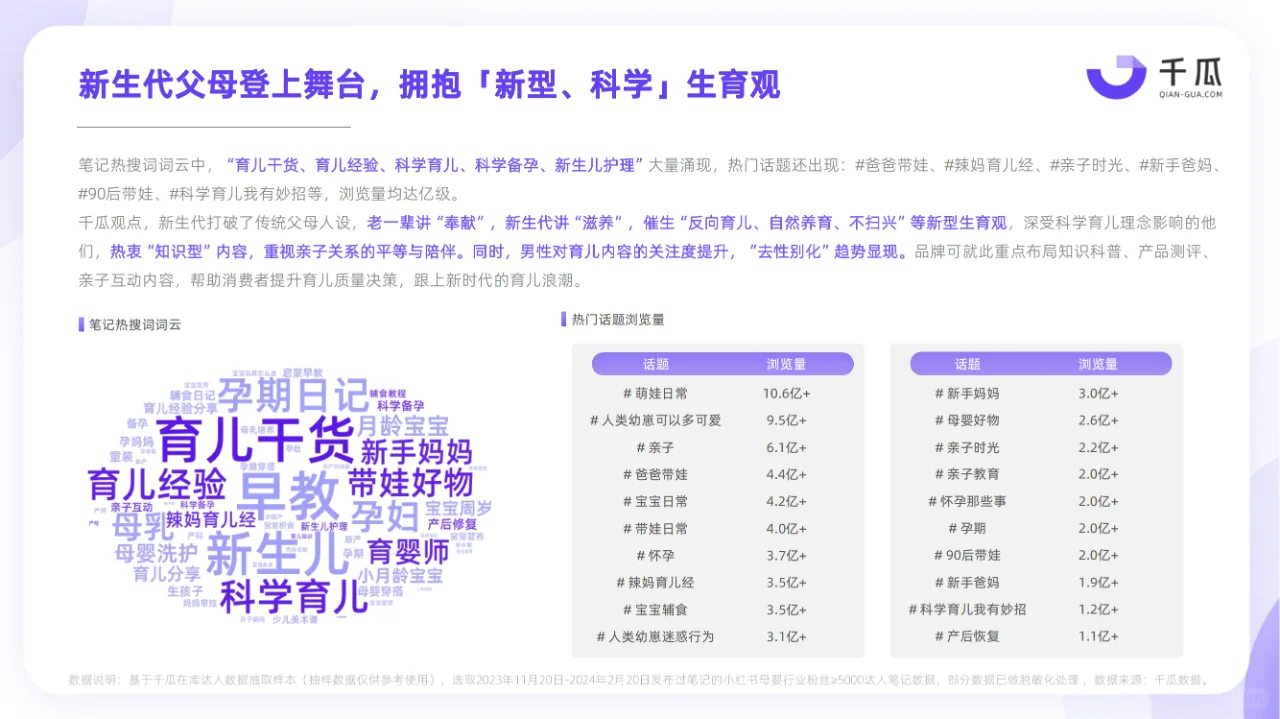Click word cloud term 新生儿
This screenshot has height=719, width=1280.
278,554
